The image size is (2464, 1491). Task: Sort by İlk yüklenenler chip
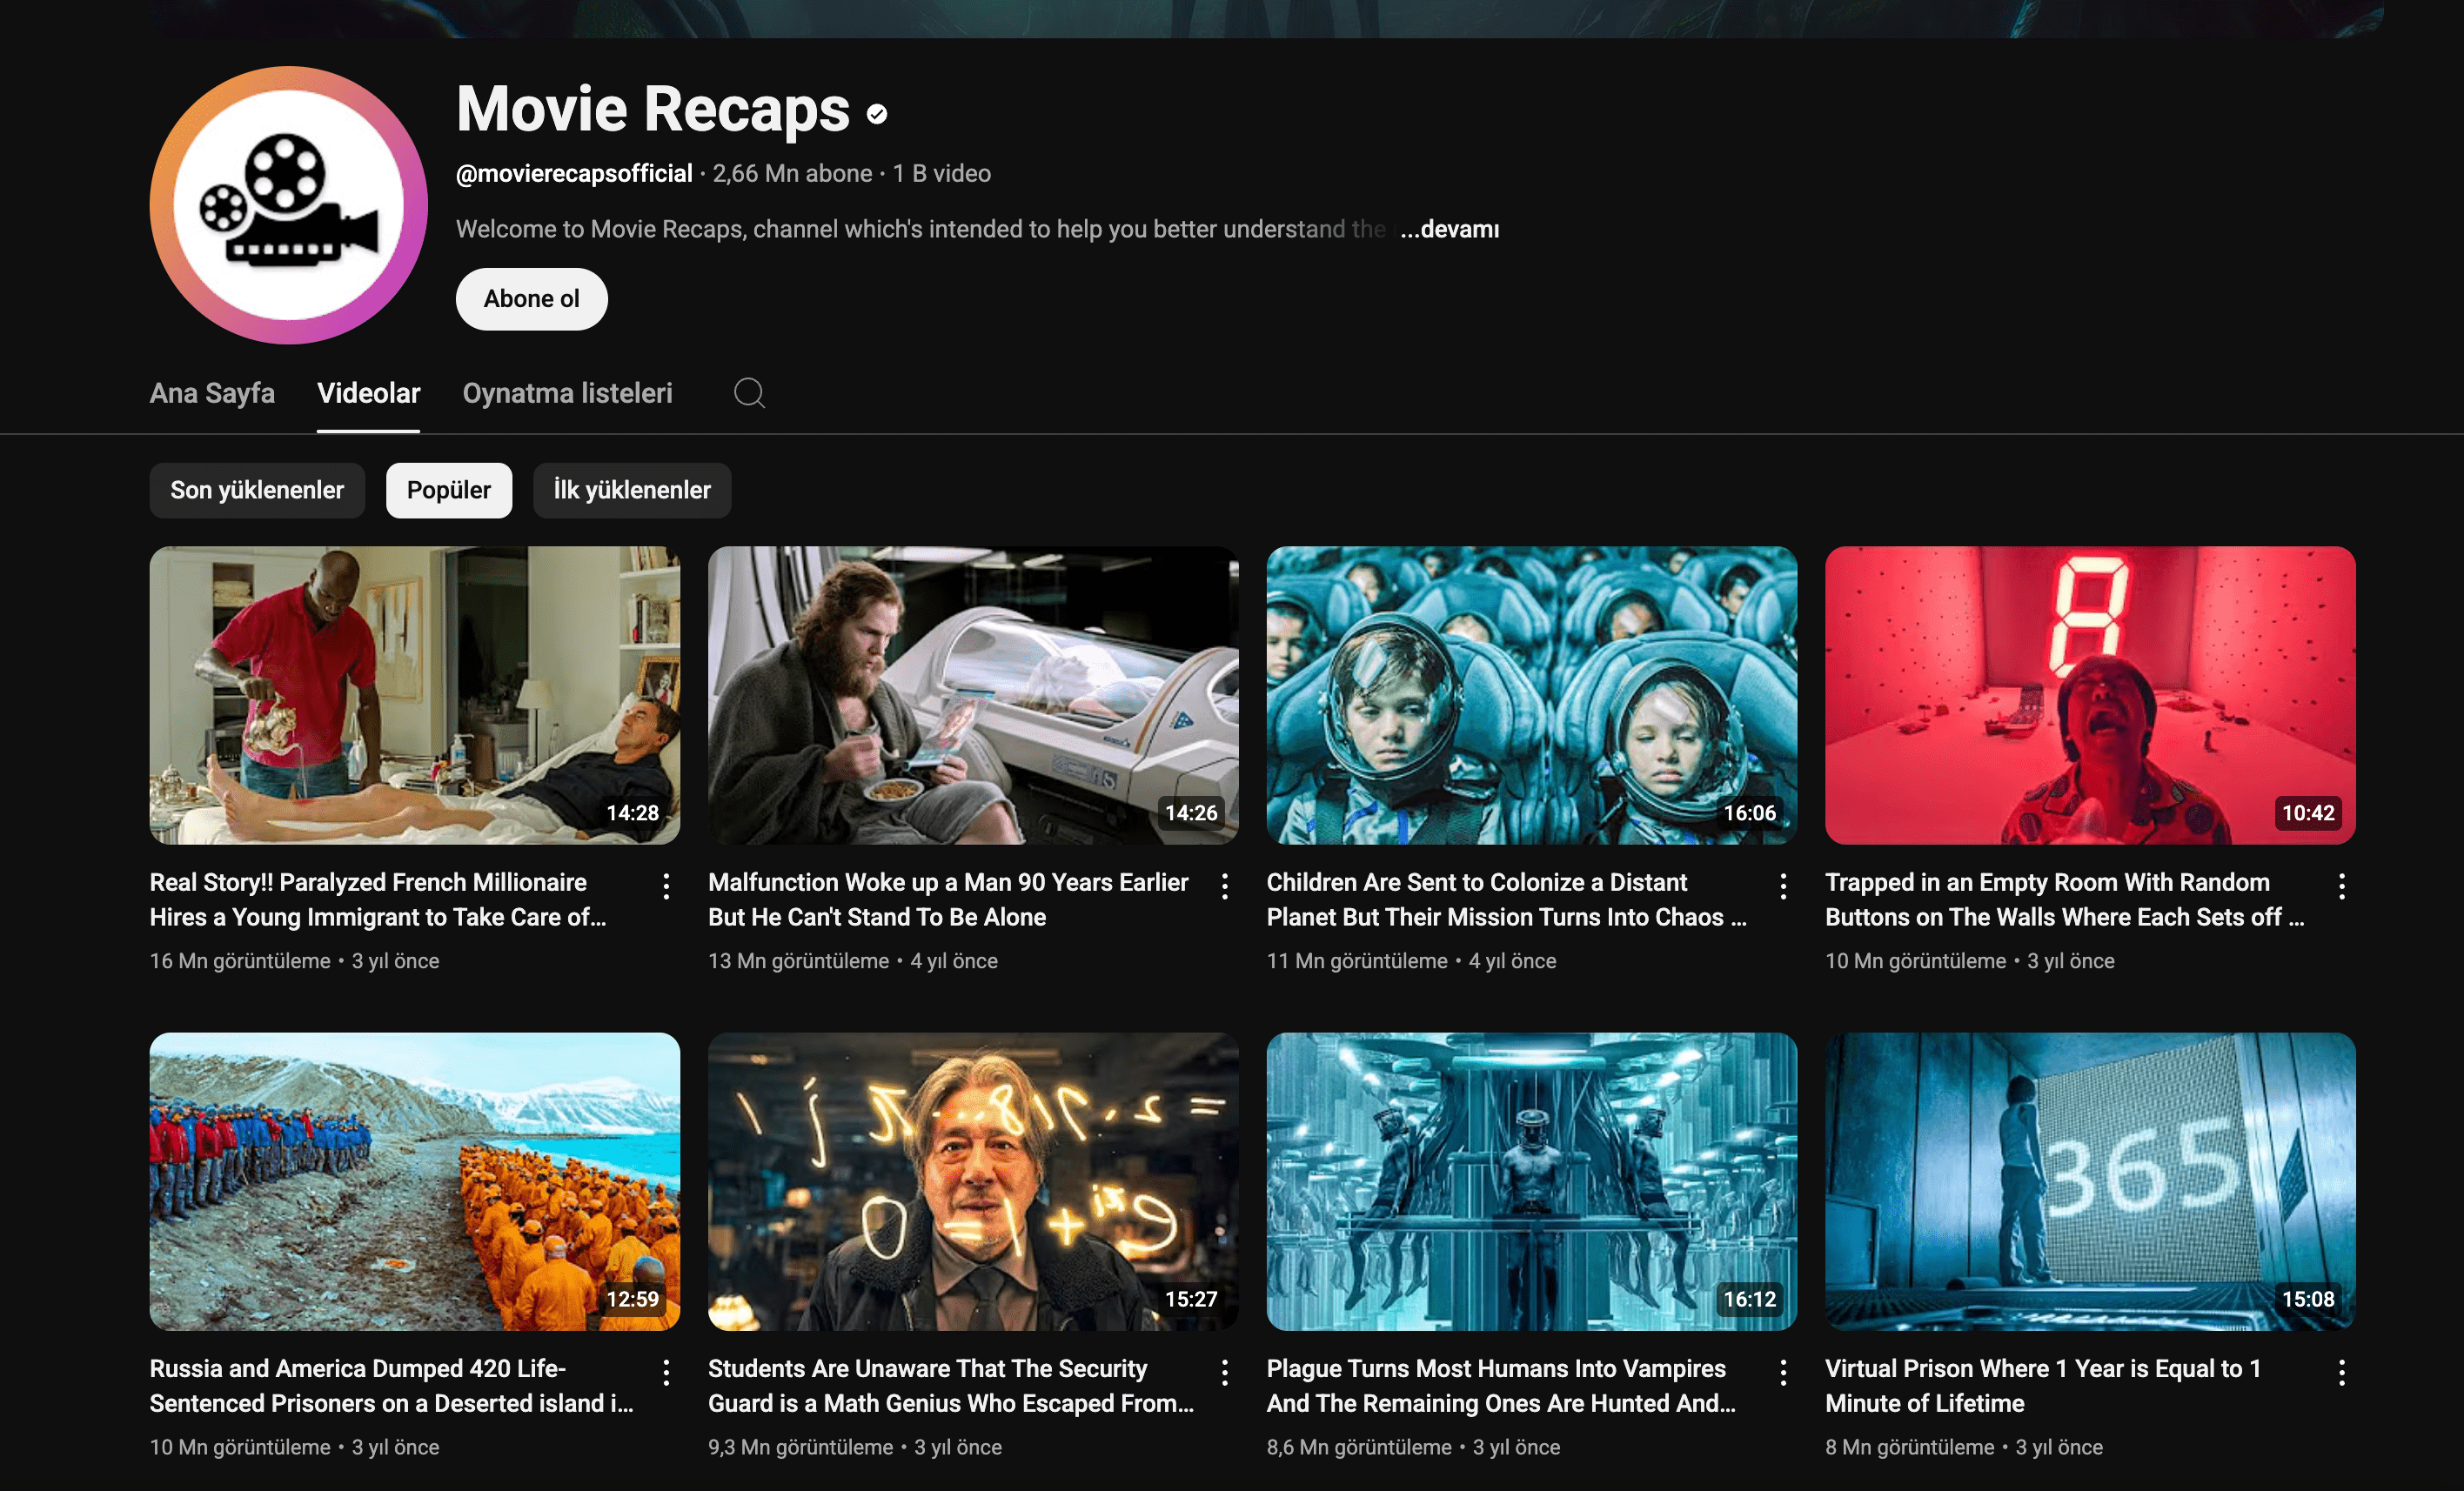tap(632, 490)
